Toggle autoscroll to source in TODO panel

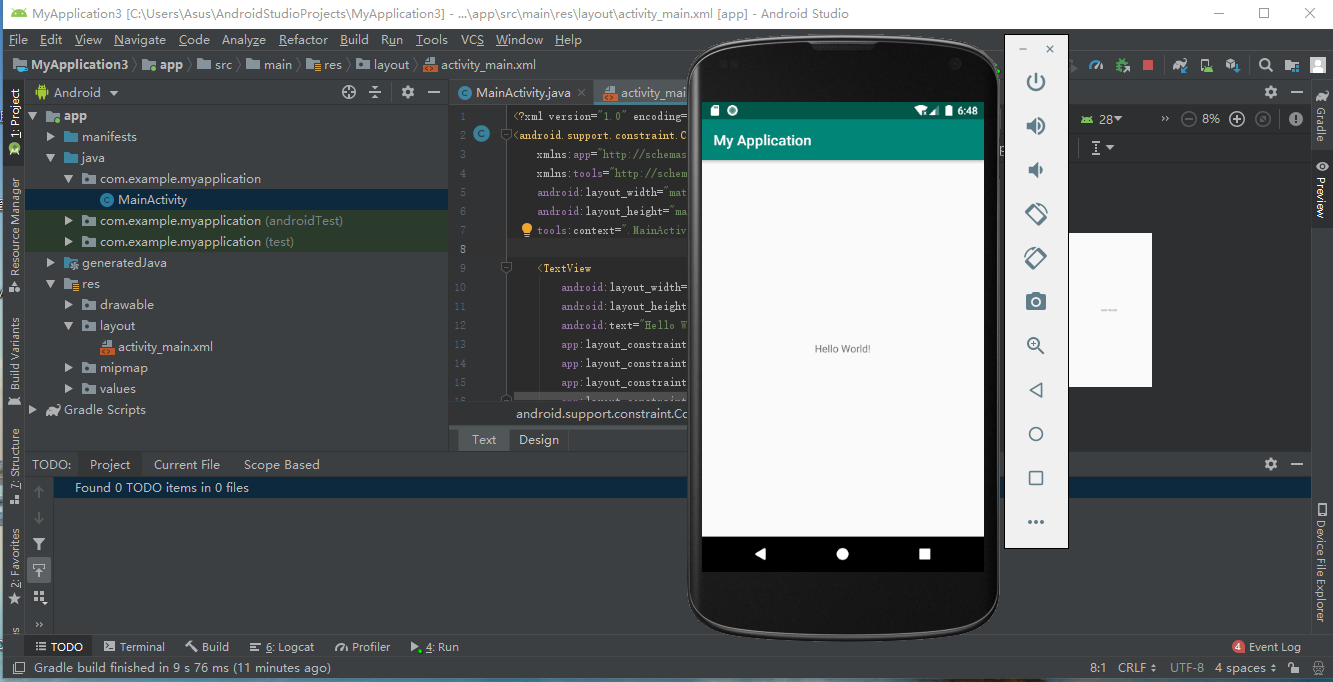(39, 570)
